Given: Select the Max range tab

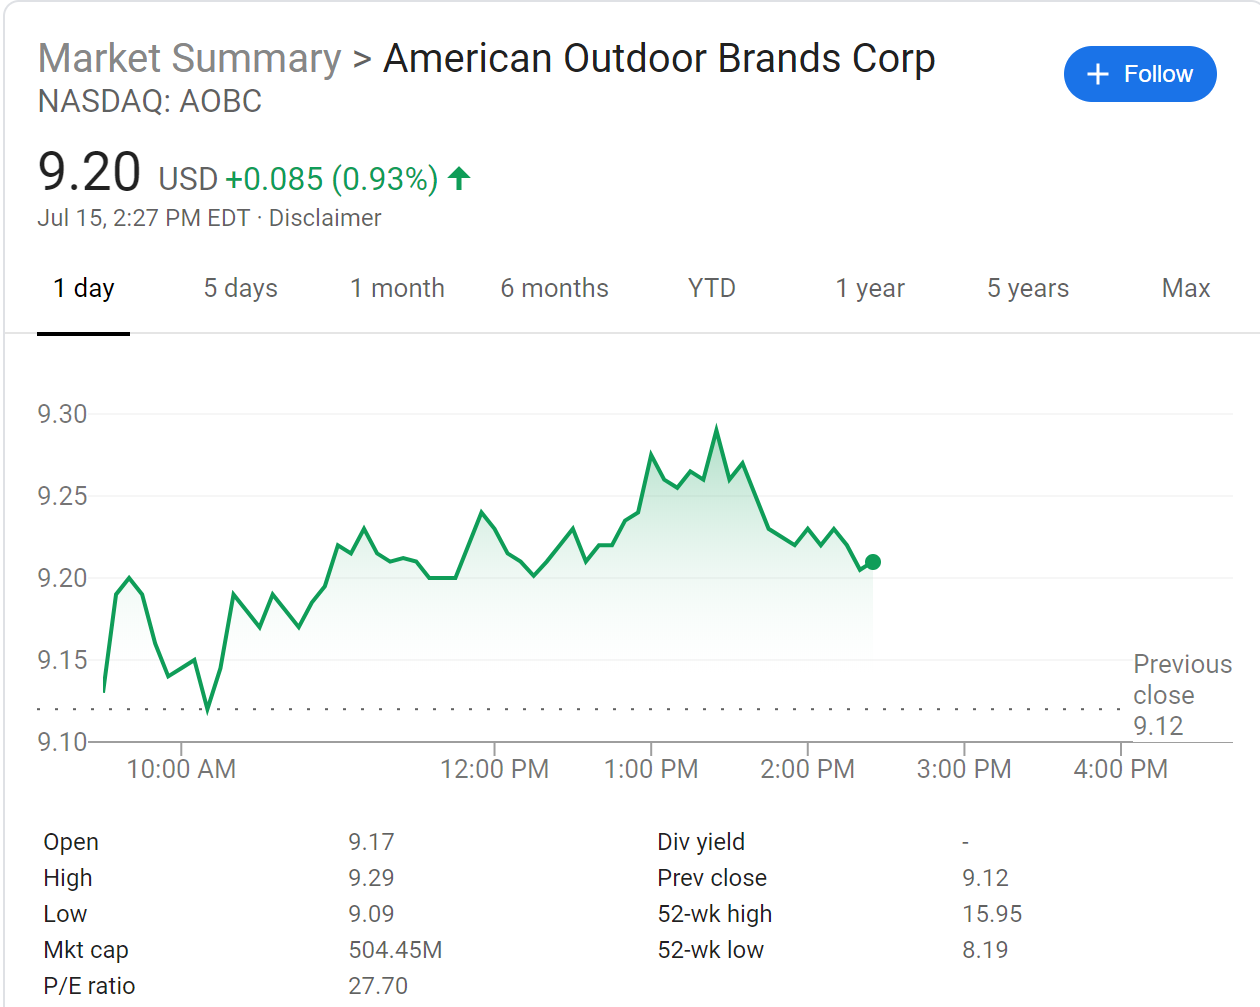Looking at the screenshot, I should [x=1186, y=289].
